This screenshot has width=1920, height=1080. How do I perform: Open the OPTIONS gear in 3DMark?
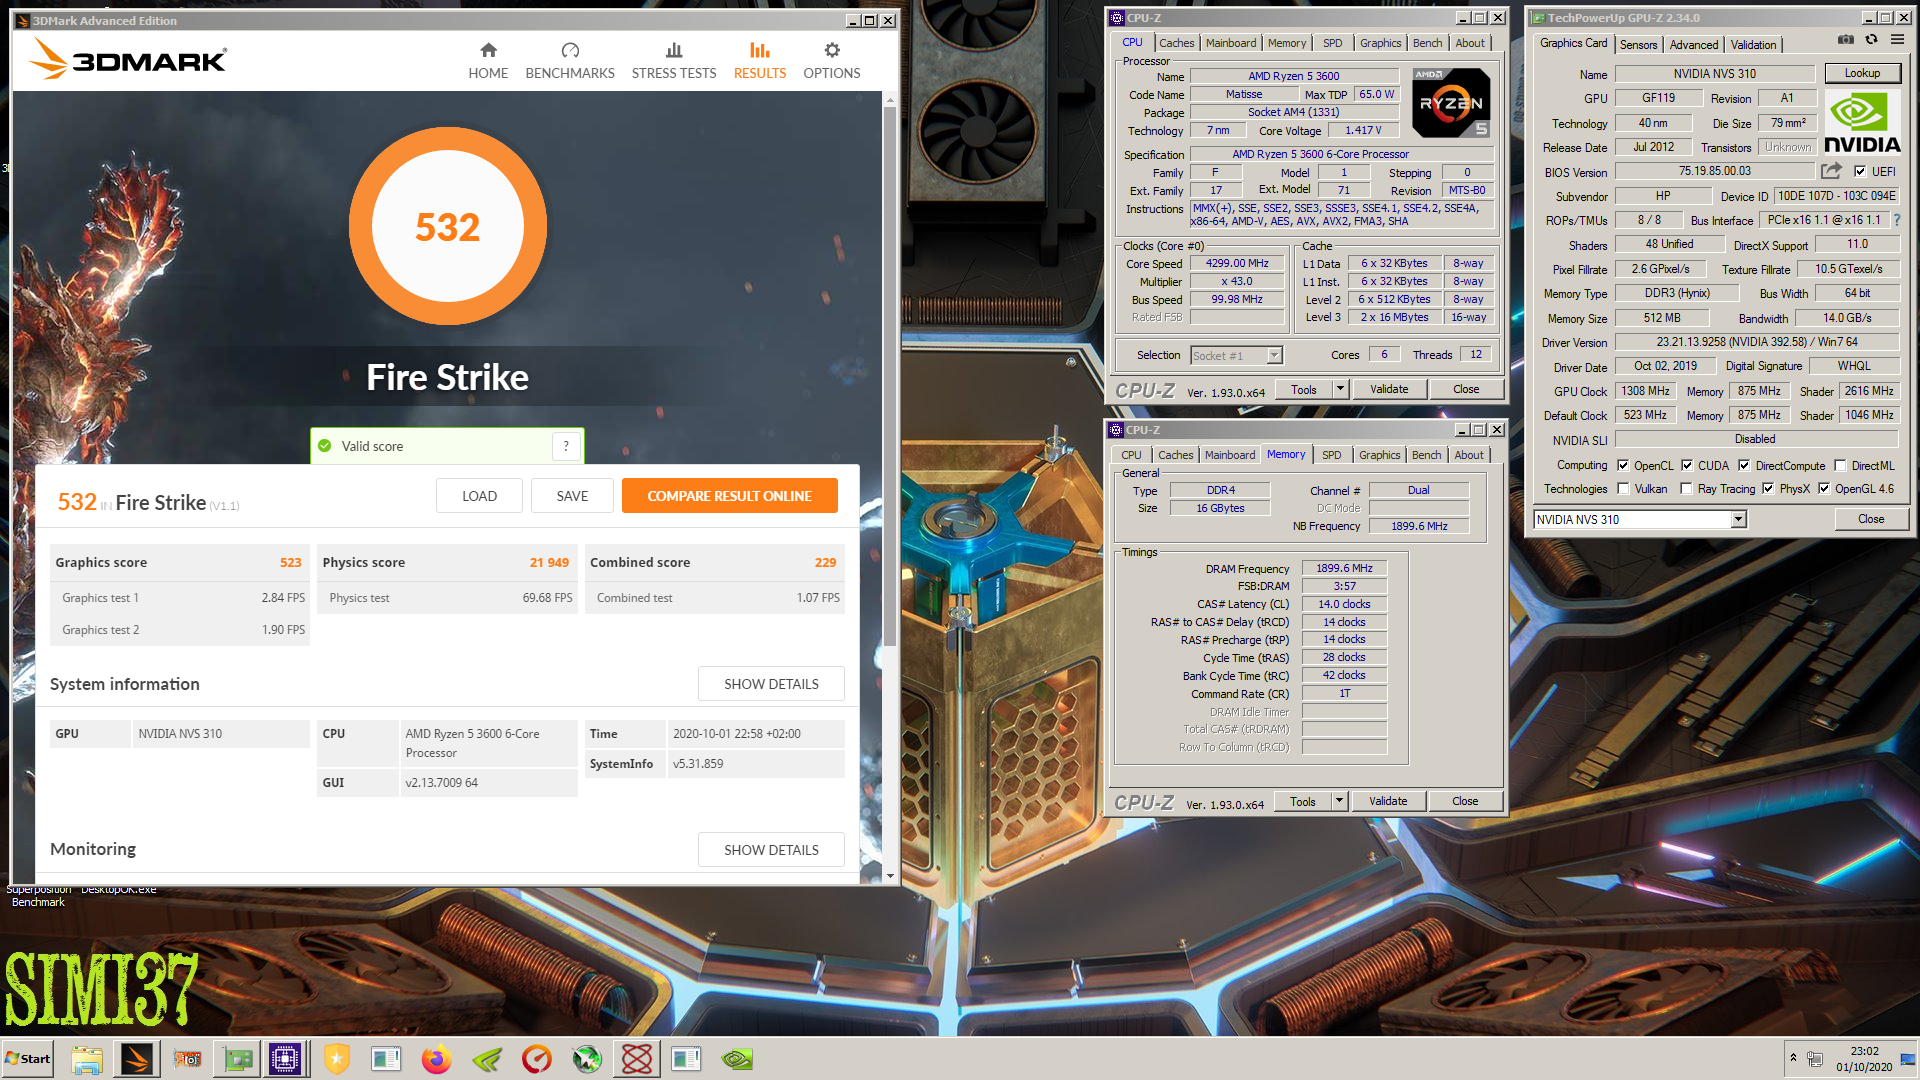[x=831, y=61]
